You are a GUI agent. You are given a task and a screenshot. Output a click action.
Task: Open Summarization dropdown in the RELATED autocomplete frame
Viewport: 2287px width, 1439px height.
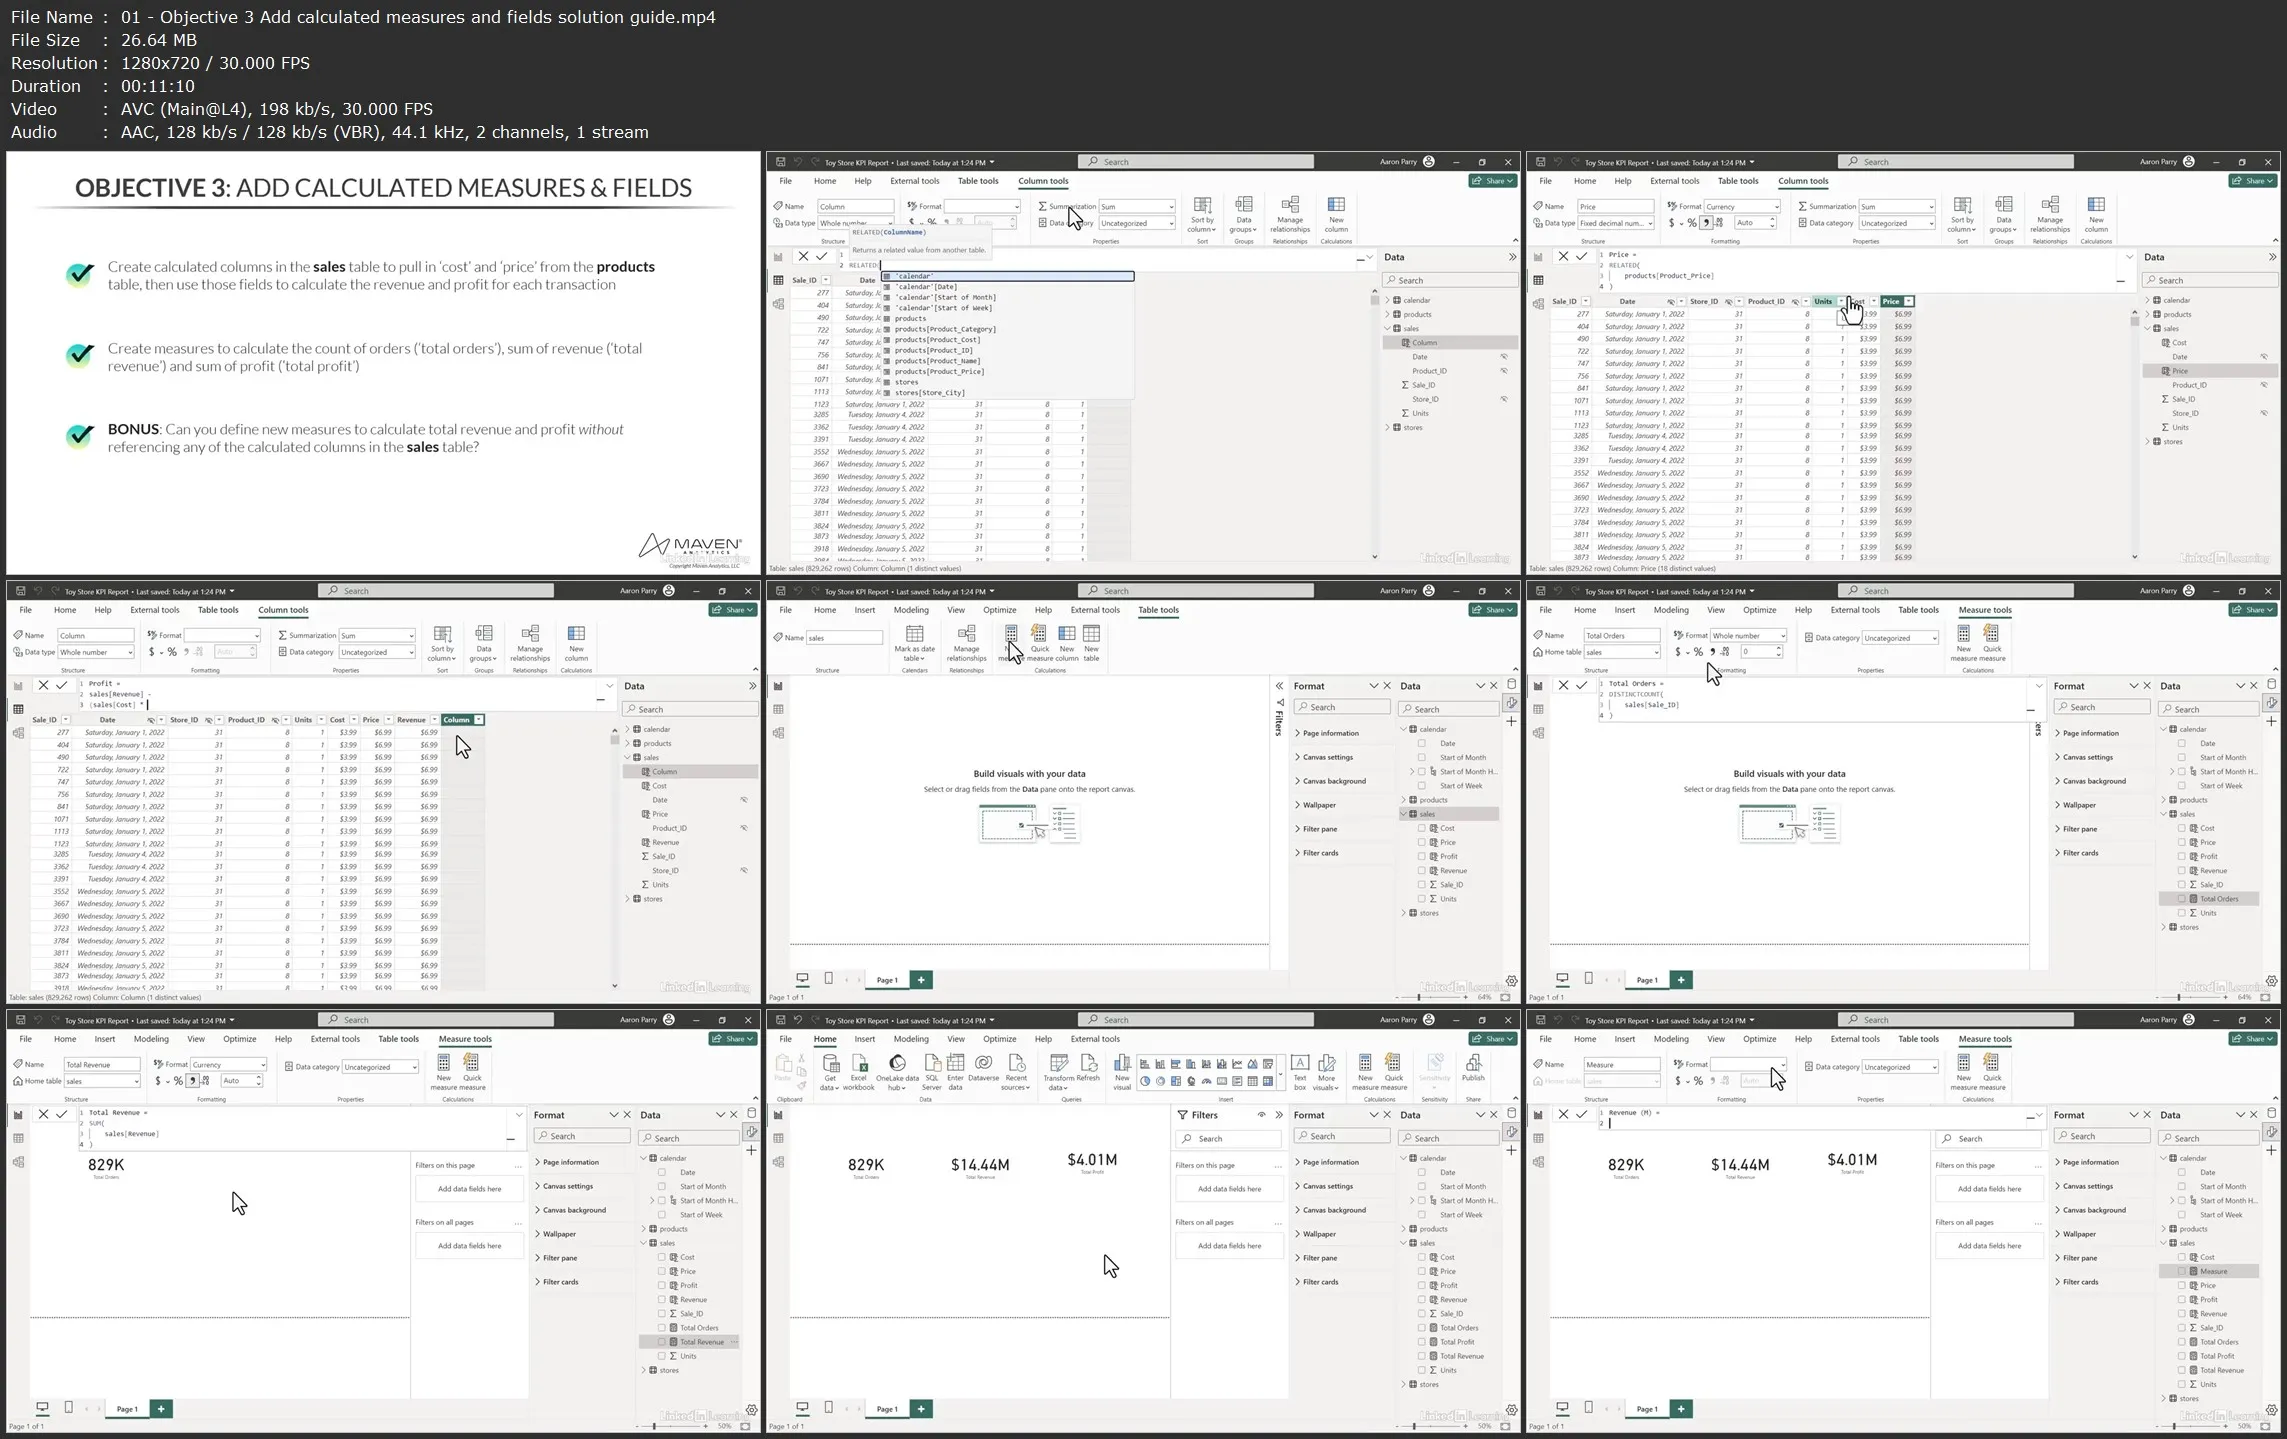pyautogui.click(x=1137, y=207)
